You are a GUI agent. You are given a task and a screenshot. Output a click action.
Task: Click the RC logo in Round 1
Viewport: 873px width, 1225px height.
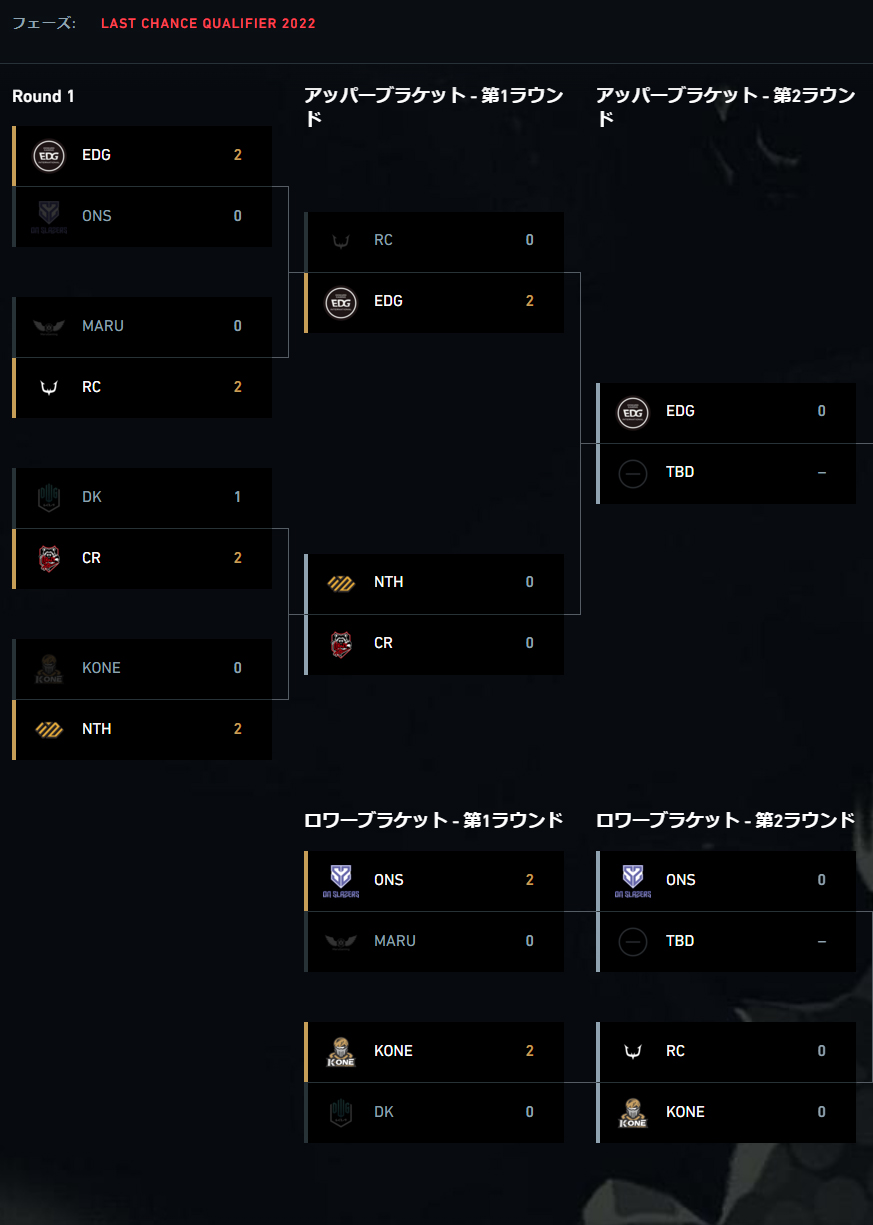[x=49, y=387]
